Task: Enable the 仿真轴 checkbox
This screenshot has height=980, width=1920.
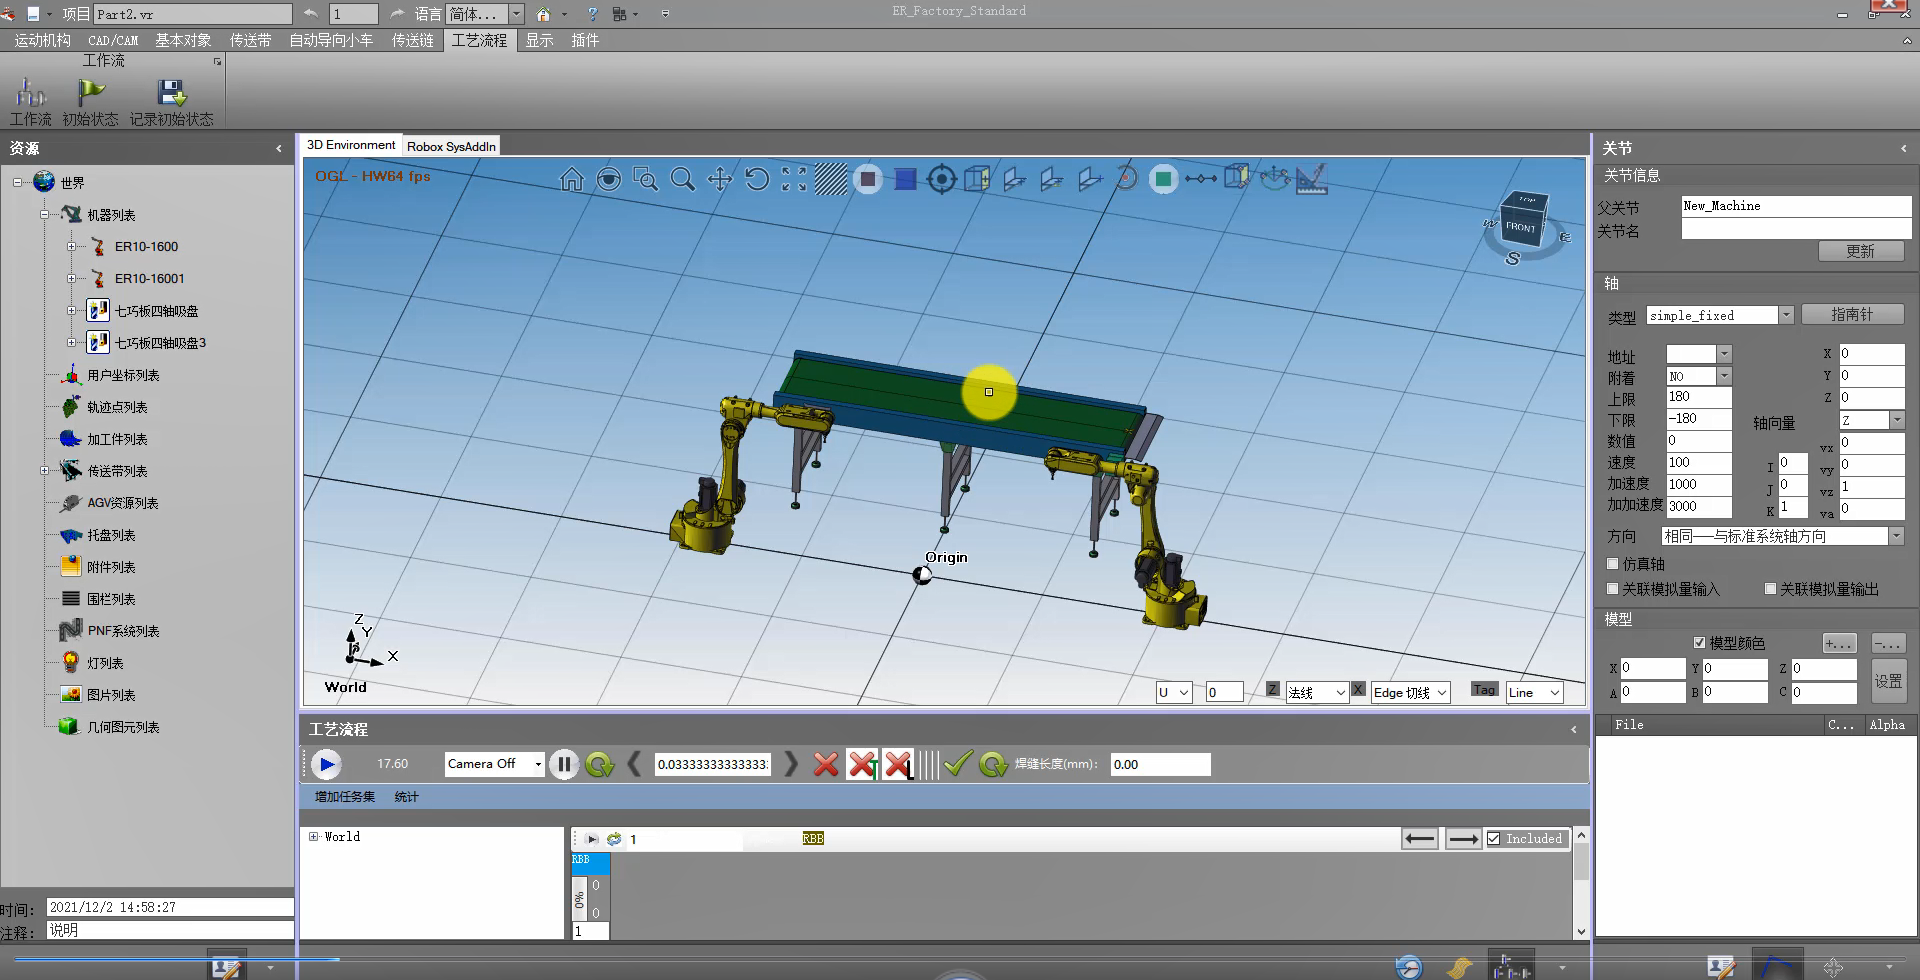Action: coord(1612,564)
